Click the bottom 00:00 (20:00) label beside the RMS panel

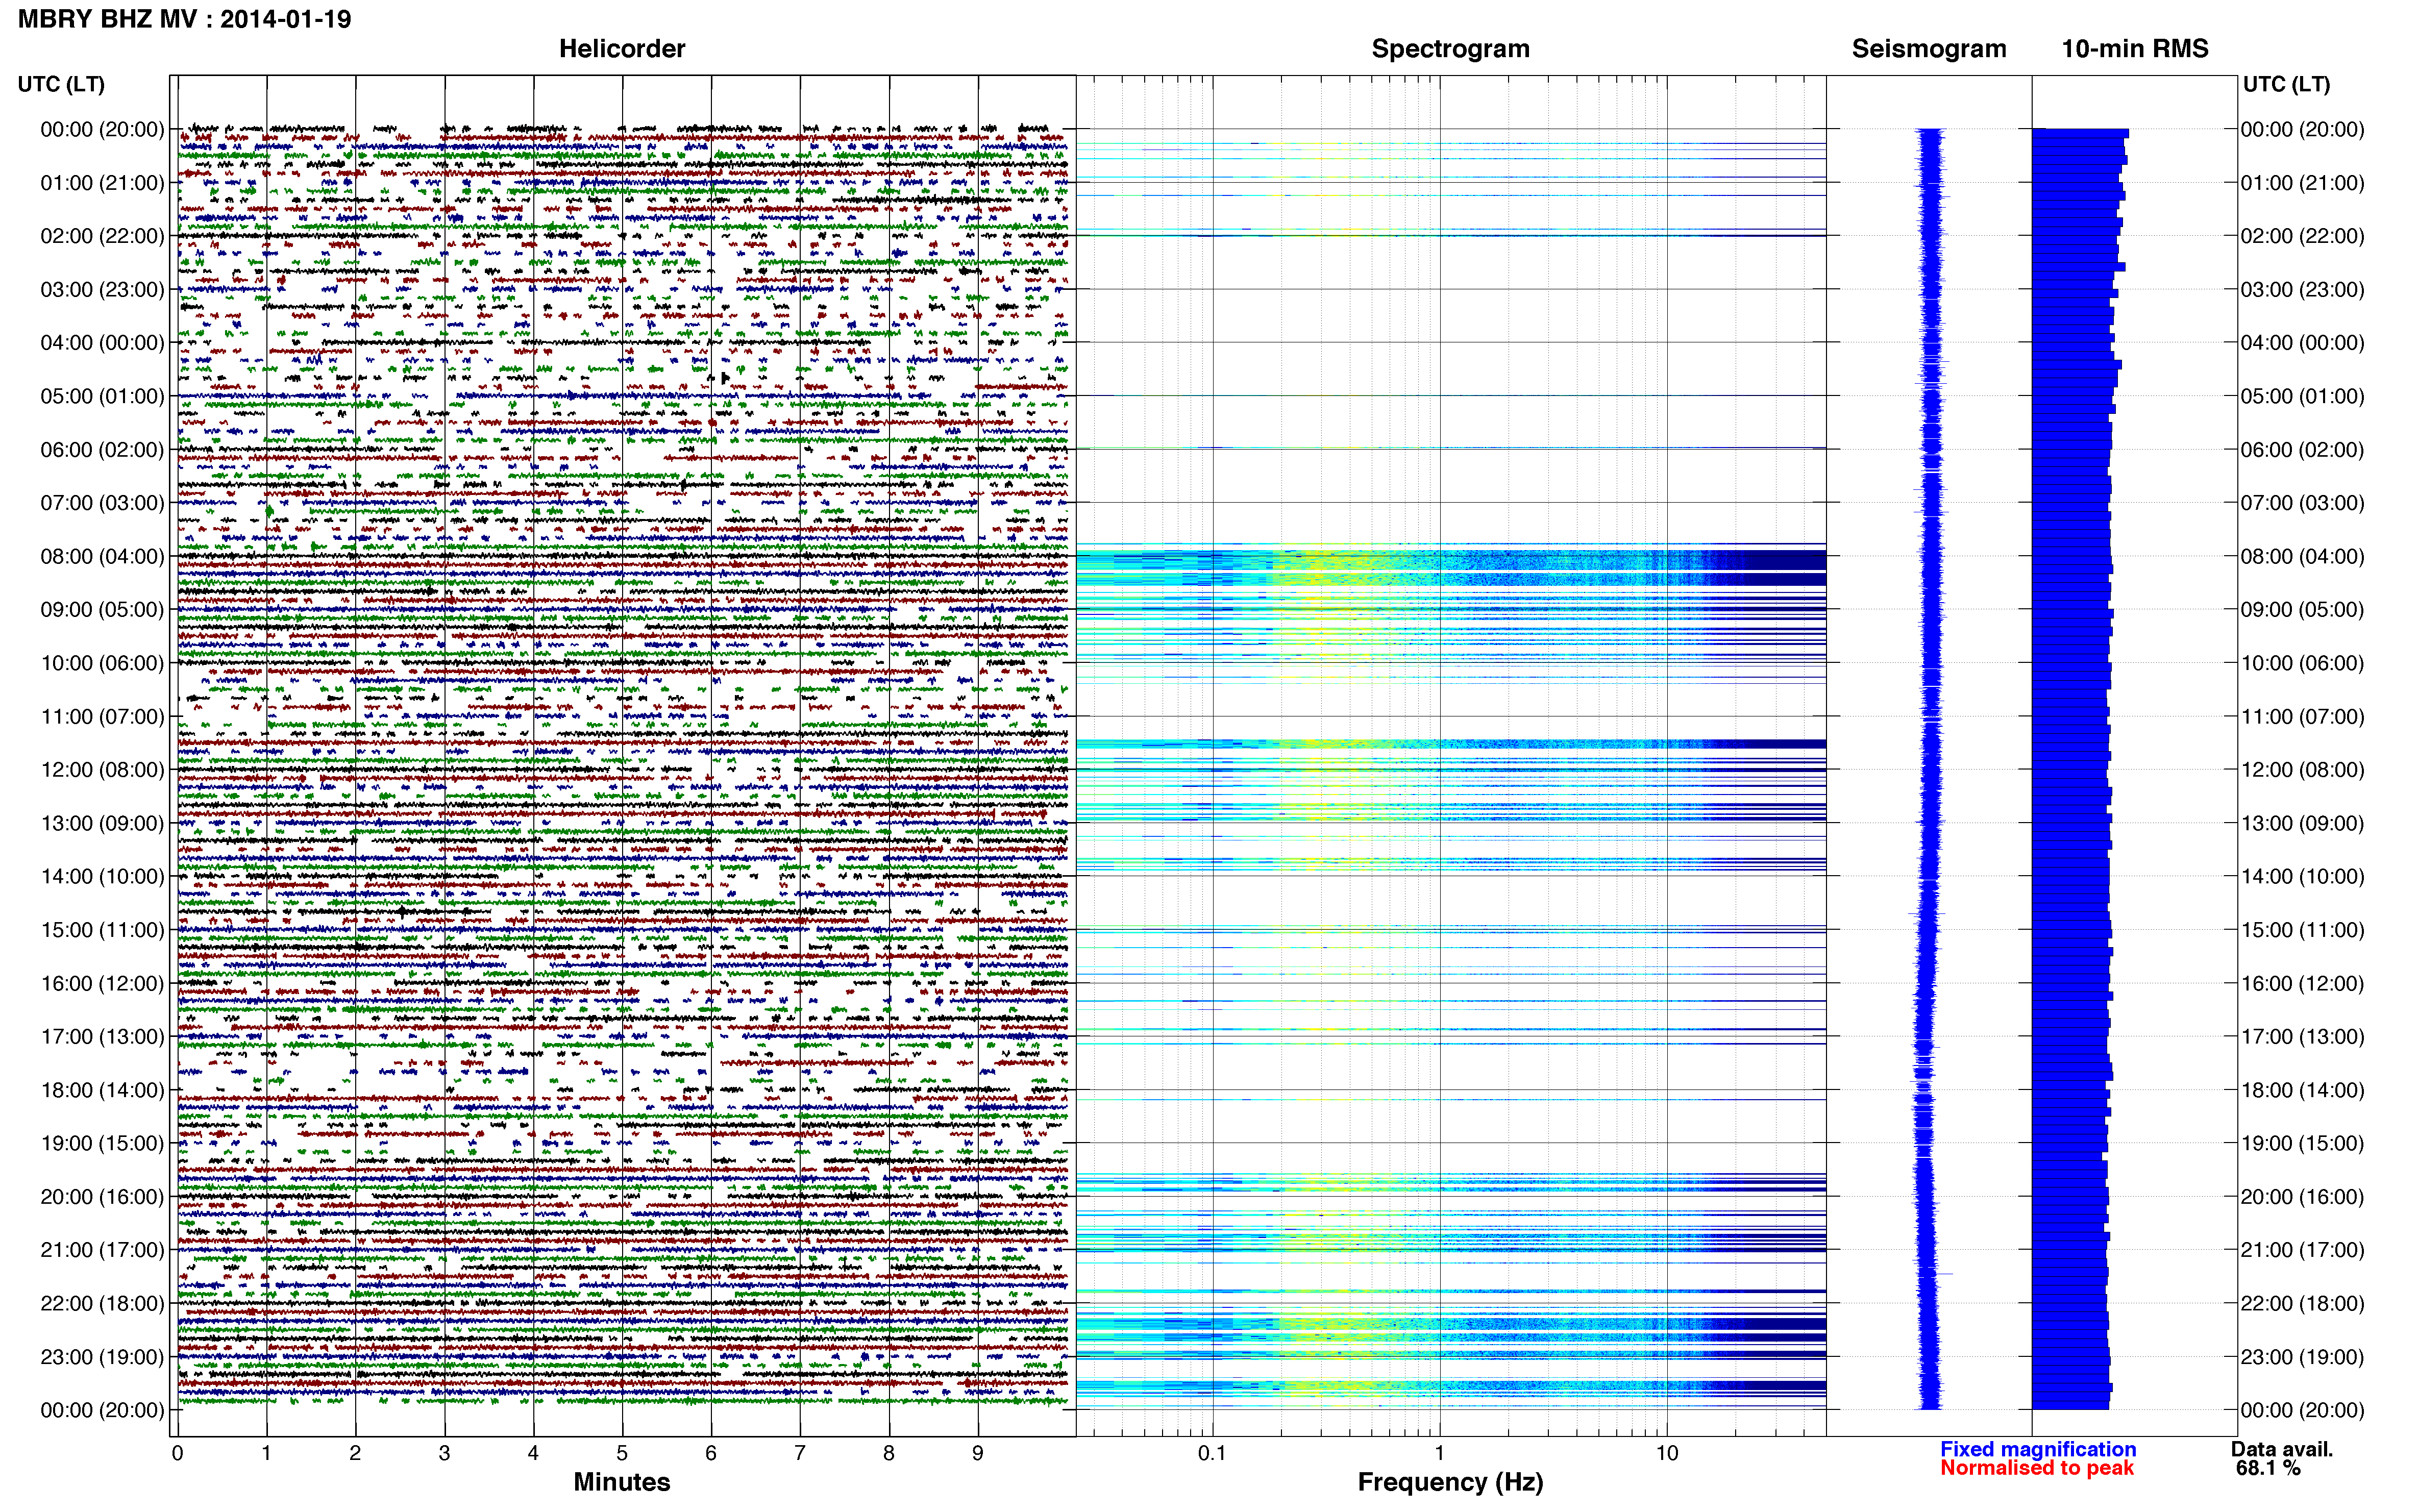pyautogui.click(x=2302, y=1410)
